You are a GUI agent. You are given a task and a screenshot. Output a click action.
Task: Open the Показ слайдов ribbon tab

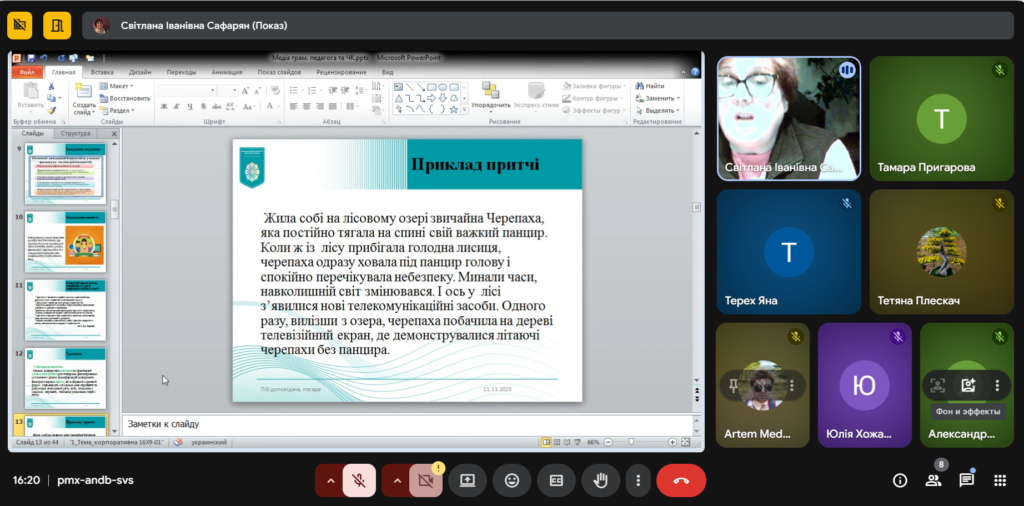point(279,72)
